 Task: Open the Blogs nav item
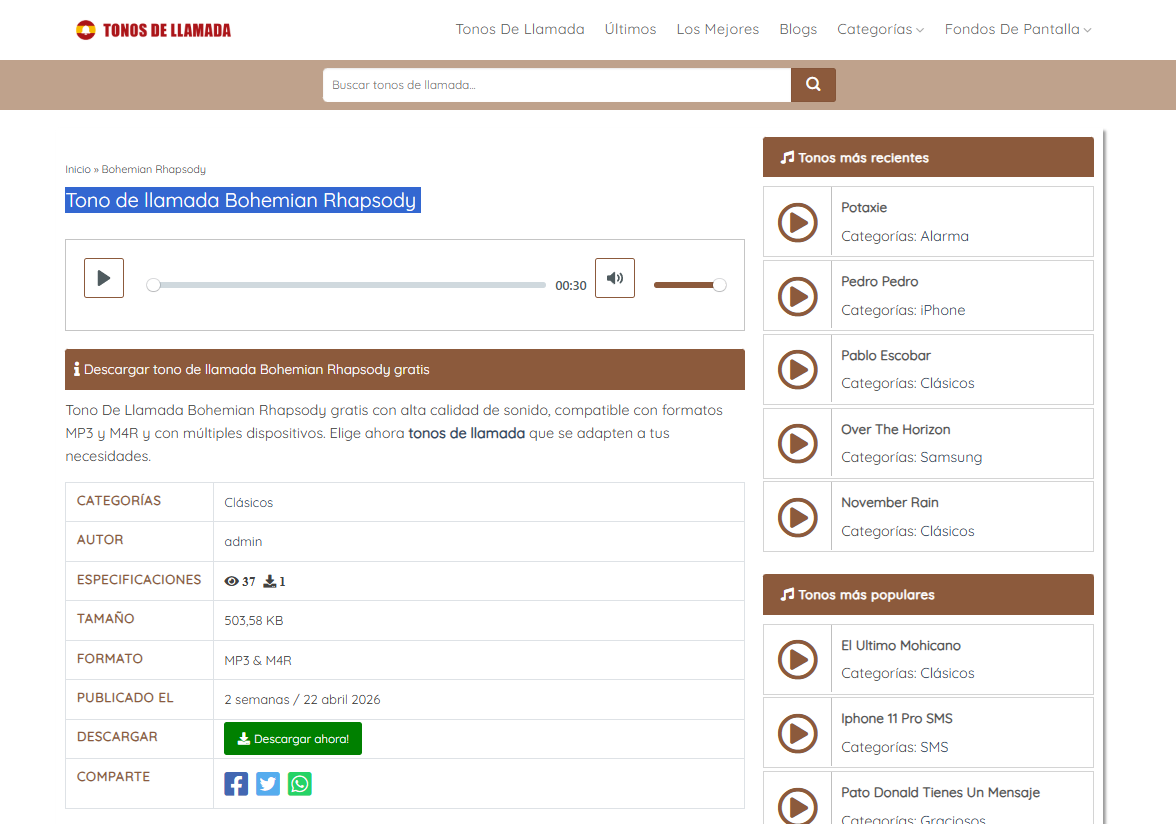pyautogui.click(x=798, y=29)
